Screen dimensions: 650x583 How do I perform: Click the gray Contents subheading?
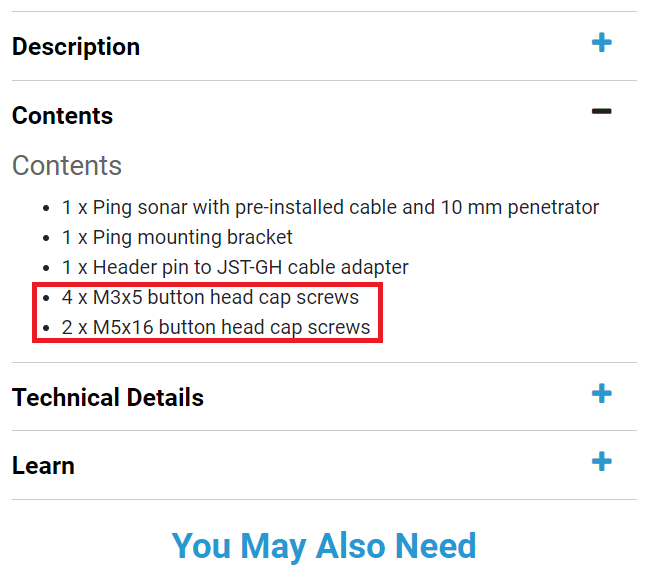point(67,166)
